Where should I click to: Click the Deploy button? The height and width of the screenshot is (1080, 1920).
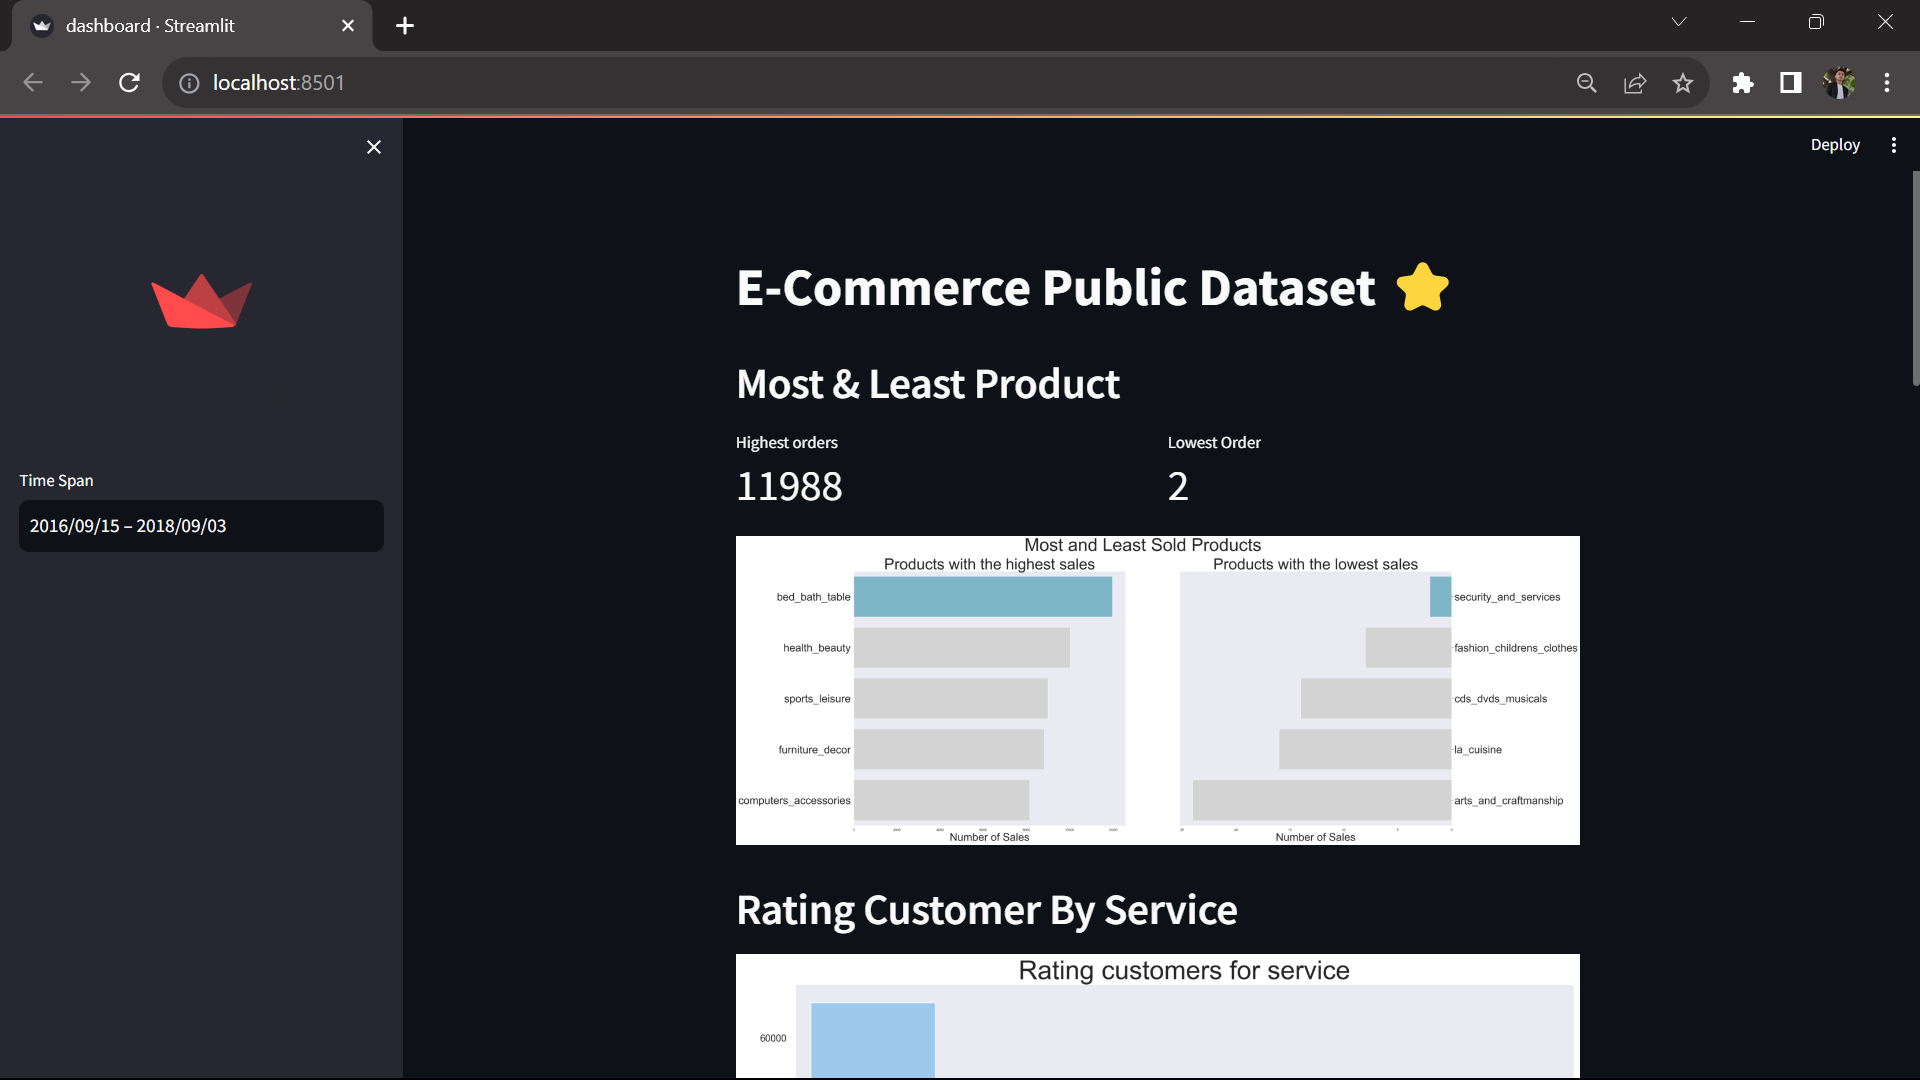pos(1834,145)
